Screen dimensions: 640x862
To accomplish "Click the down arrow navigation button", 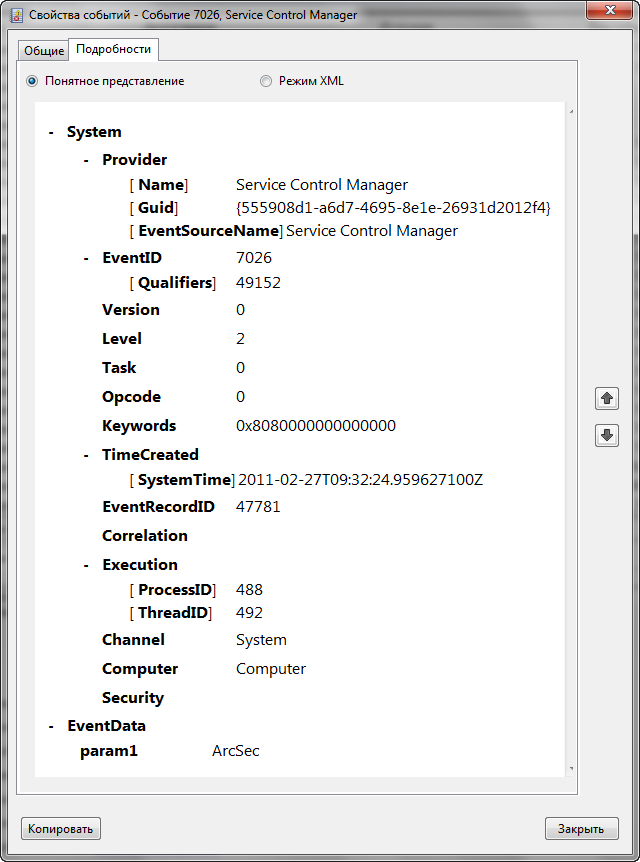I will (607, 435).
